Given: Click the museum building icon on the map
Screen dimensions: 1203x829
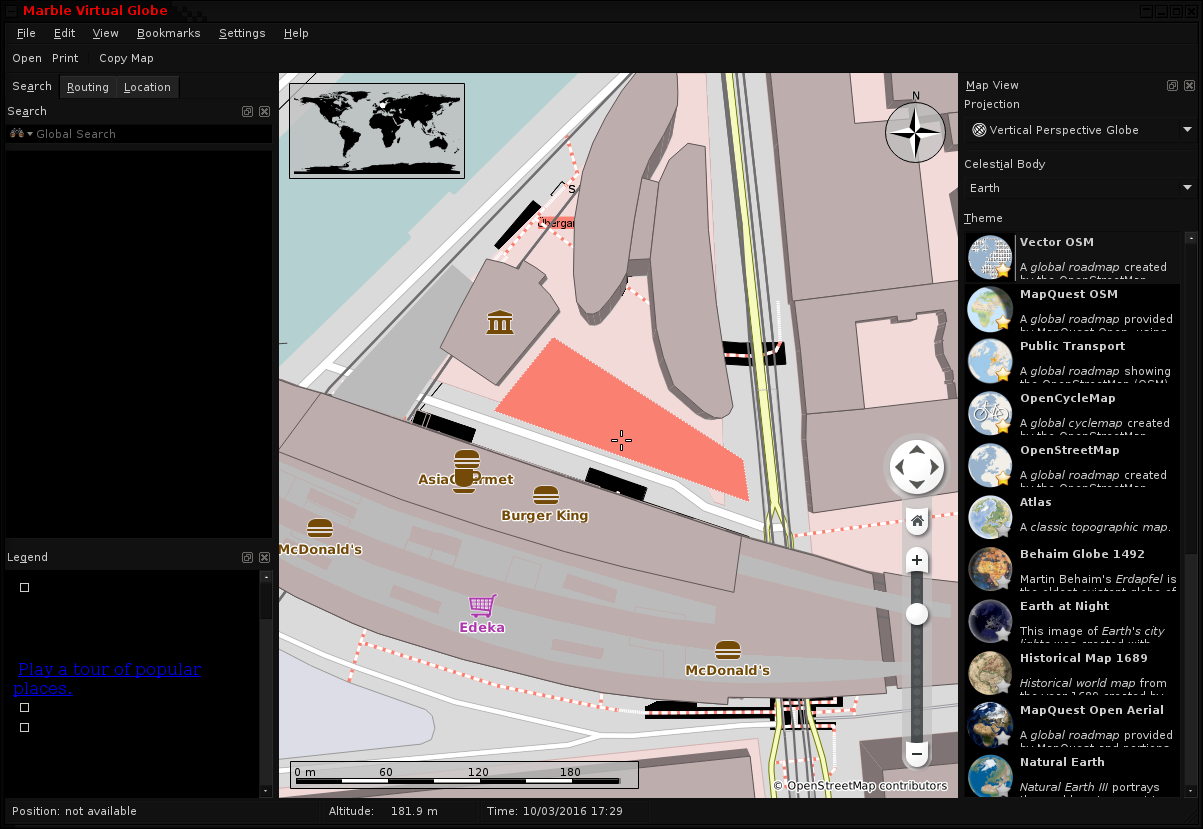Looking at the screenshot, I should pyautogui.click(x=500, y=322).
